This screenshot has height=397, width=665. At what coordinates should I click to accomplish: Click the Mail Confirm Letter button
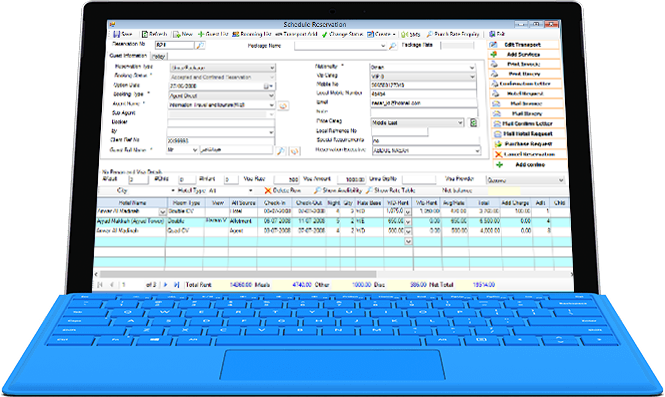pyautogui.click(x=528, y=123)
